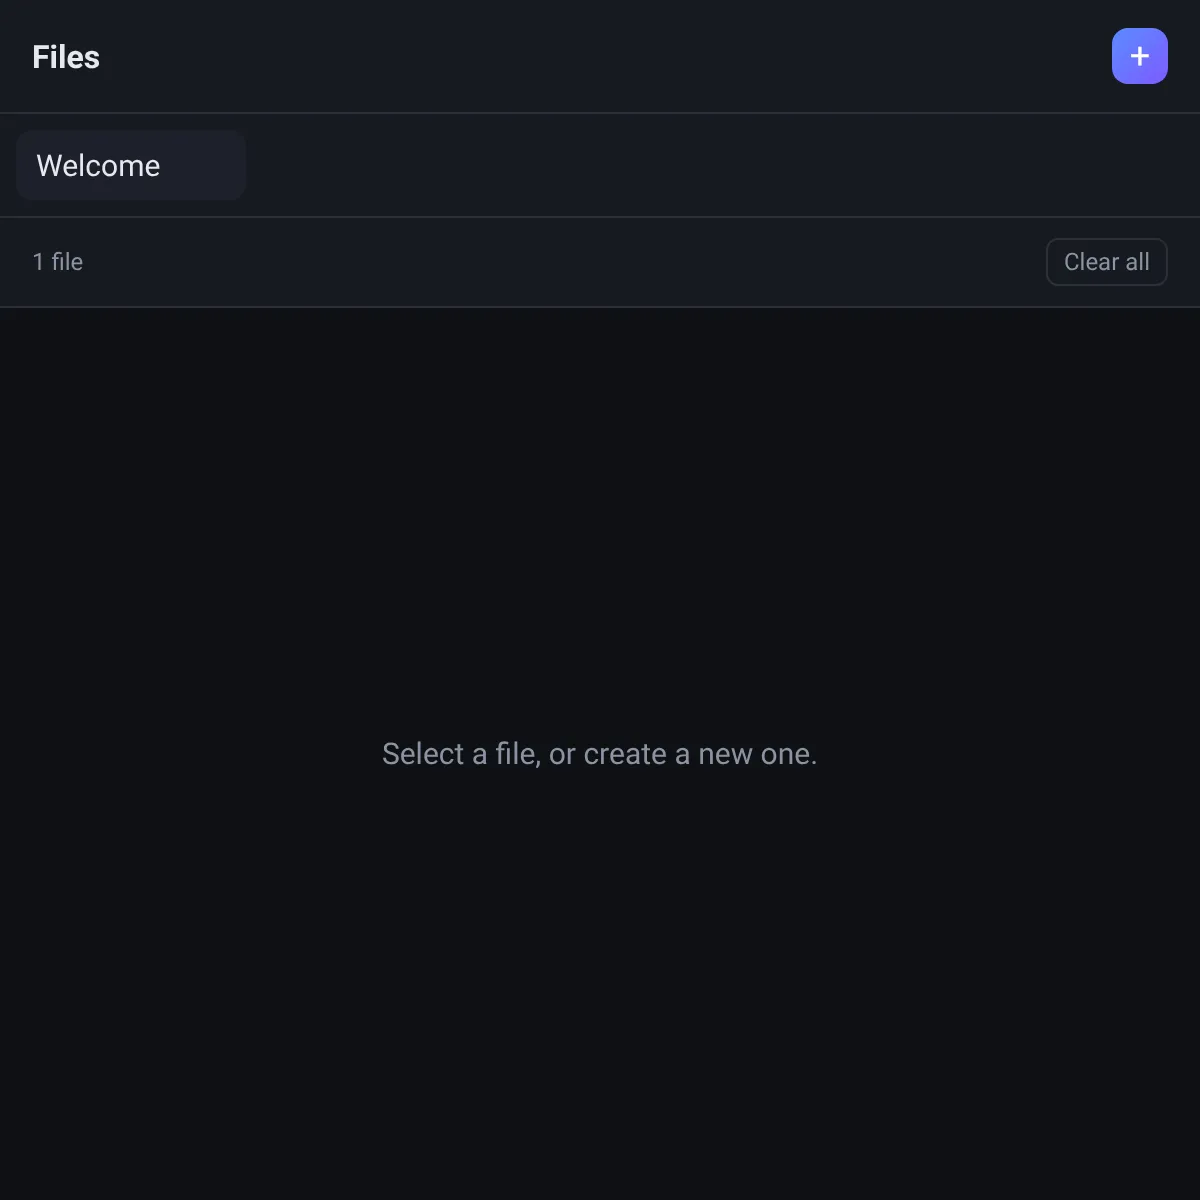Choose the Welcome item under Files
1200x1200 pixels.
coord(131,165)
